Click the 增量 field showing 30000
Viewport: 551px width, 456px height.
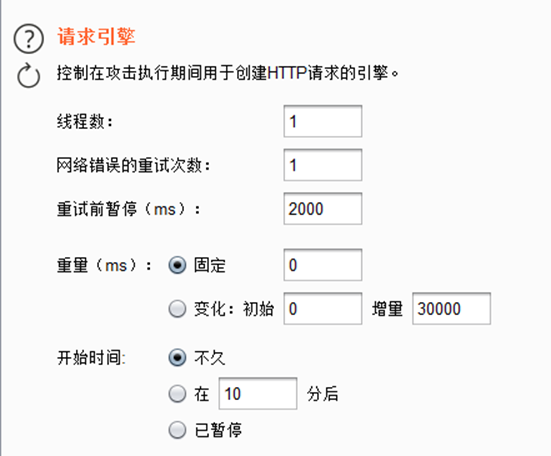pyautogui.click(x=452, y=308)
